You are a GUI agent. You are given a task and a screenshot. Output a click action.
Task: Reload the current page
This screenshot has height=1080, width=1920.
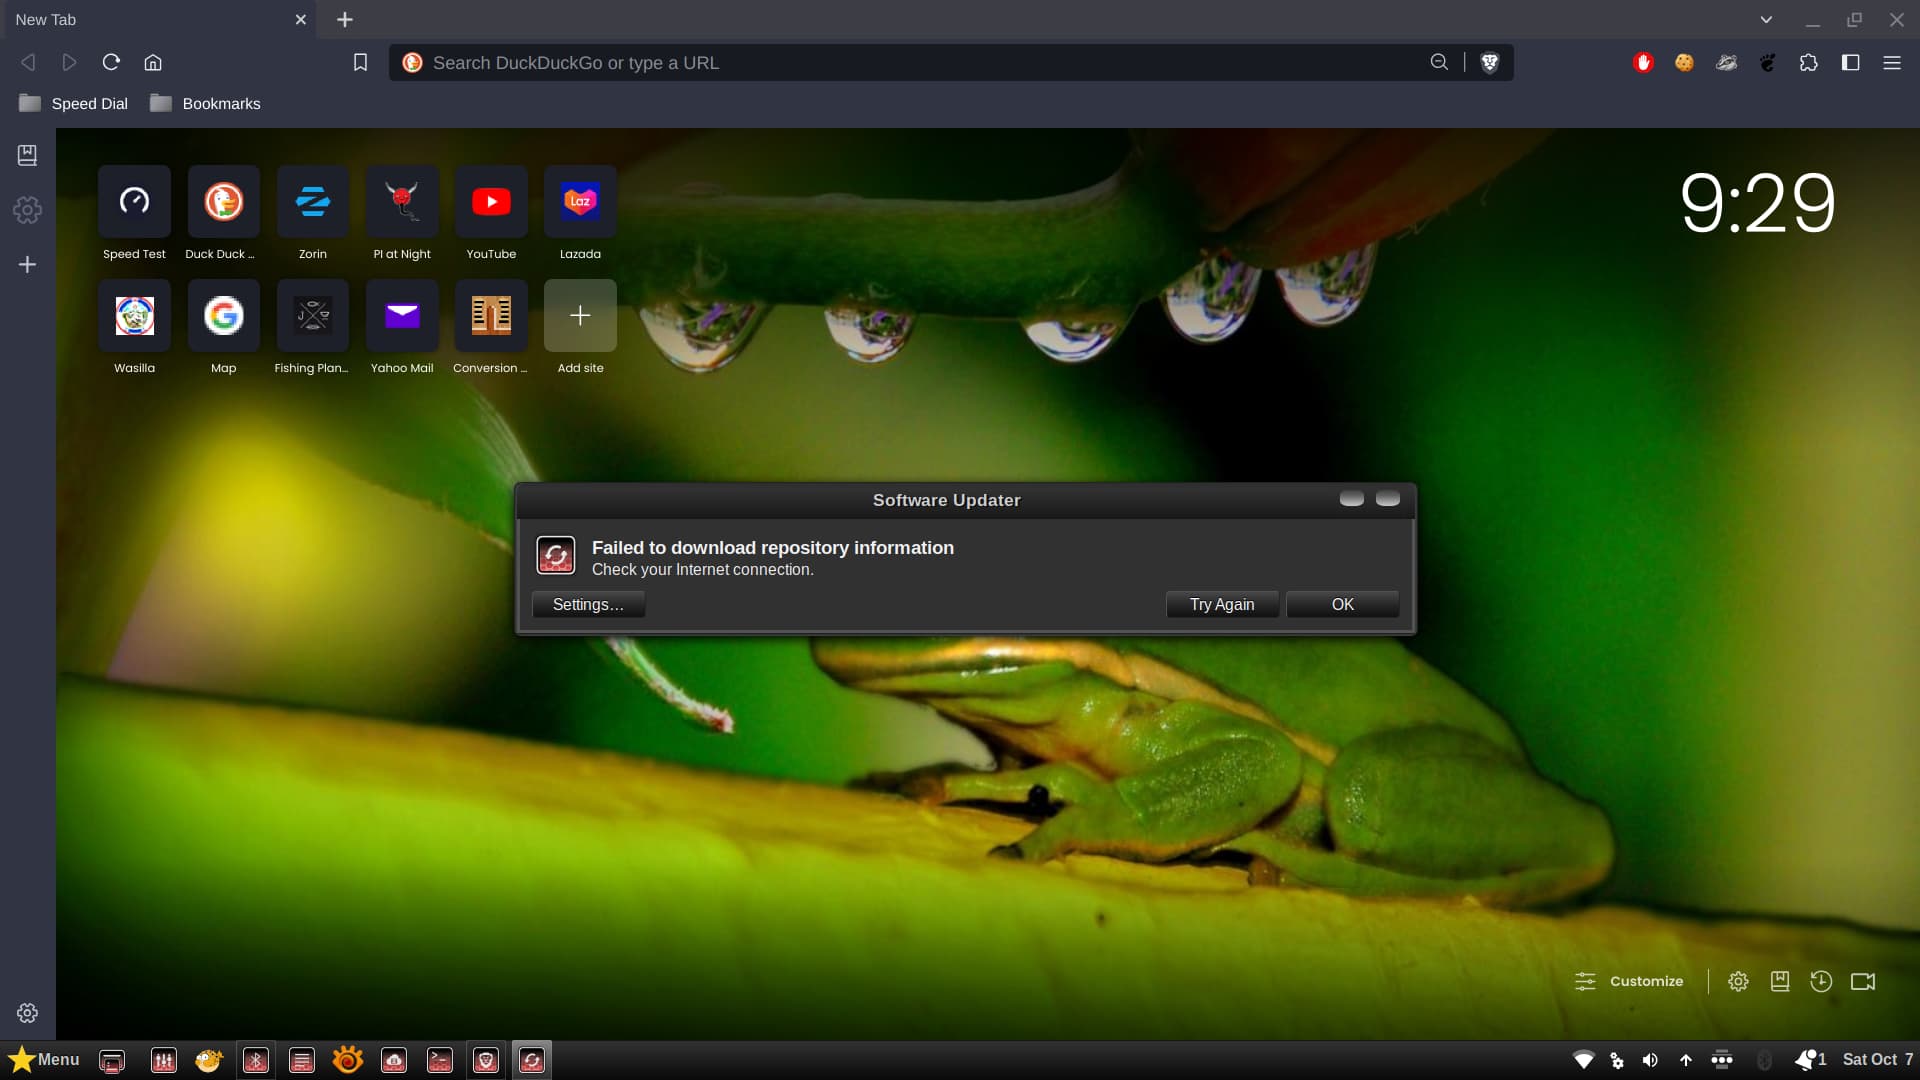(111, 62)
